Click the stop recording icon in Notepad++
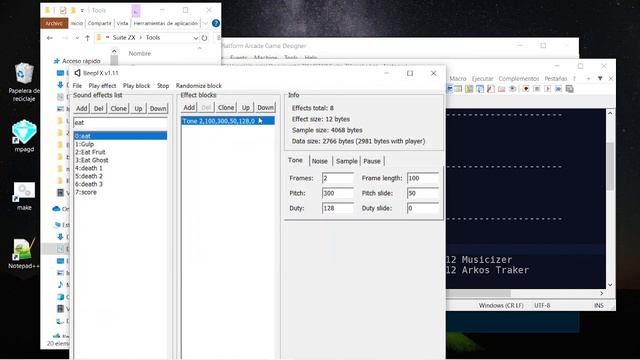This screenshot has width=640, height=360. (x=537, y=89)
